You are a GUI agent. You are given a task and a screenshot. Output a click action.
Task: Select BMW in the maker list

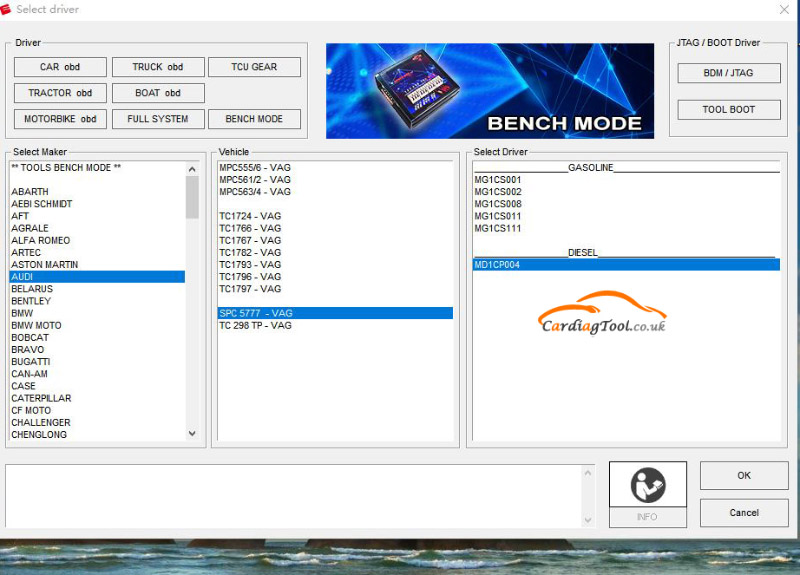(22, 313)
